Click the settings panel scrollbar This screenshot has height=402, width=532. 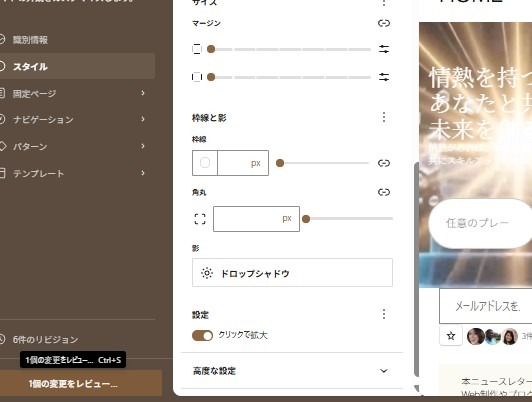416,269
